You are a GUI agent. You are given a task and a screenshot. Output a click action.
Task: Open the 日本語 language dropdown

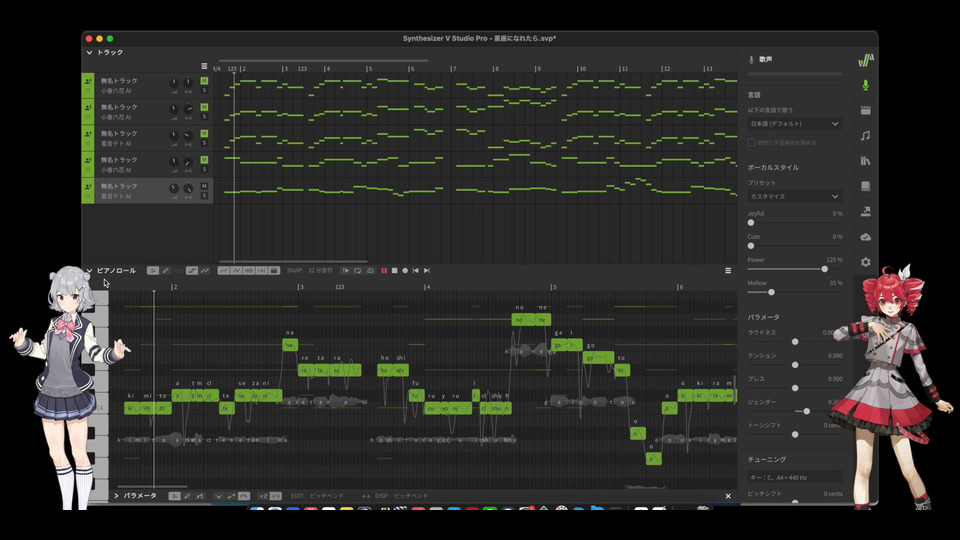(795, 124)
